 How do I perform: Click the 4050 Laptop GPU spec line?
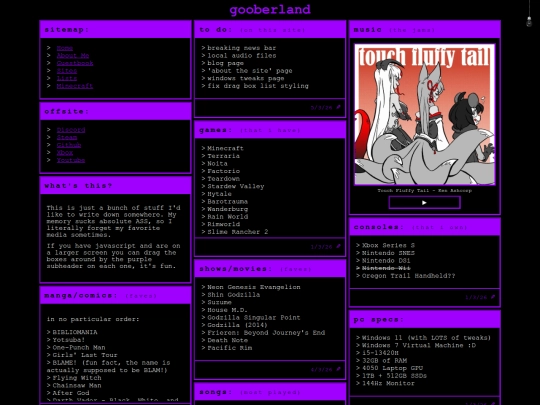pyautogui.click(x=392, y=368)
